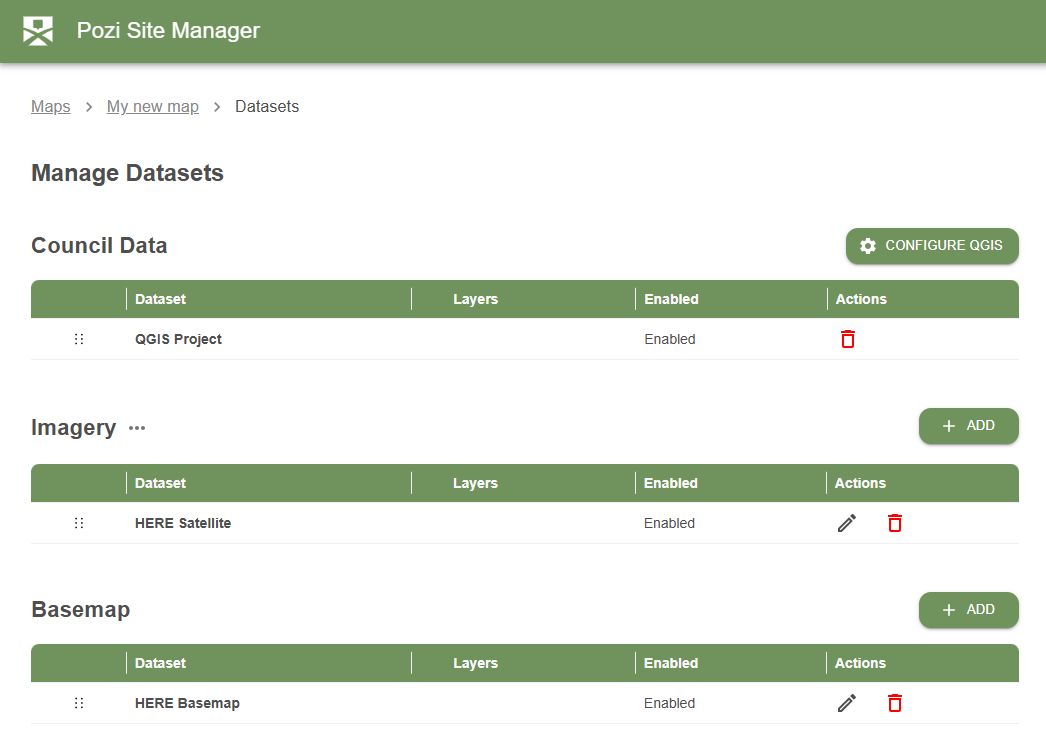Click the CONFIGURE QGIS button
The width and height of the screenshot is (1046, 747).
[x=932, y=245]
